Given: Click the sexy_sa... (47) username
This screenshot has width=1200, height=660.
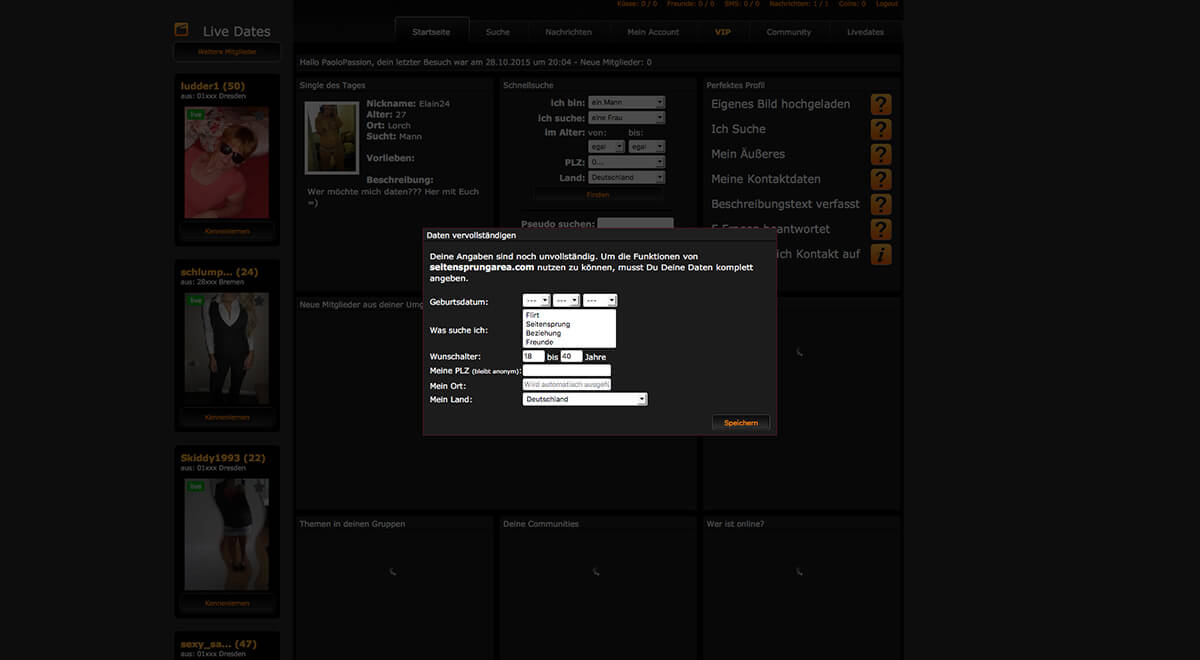Looking at the screenshot, I should pyautogui.click(x=219, y=644).
